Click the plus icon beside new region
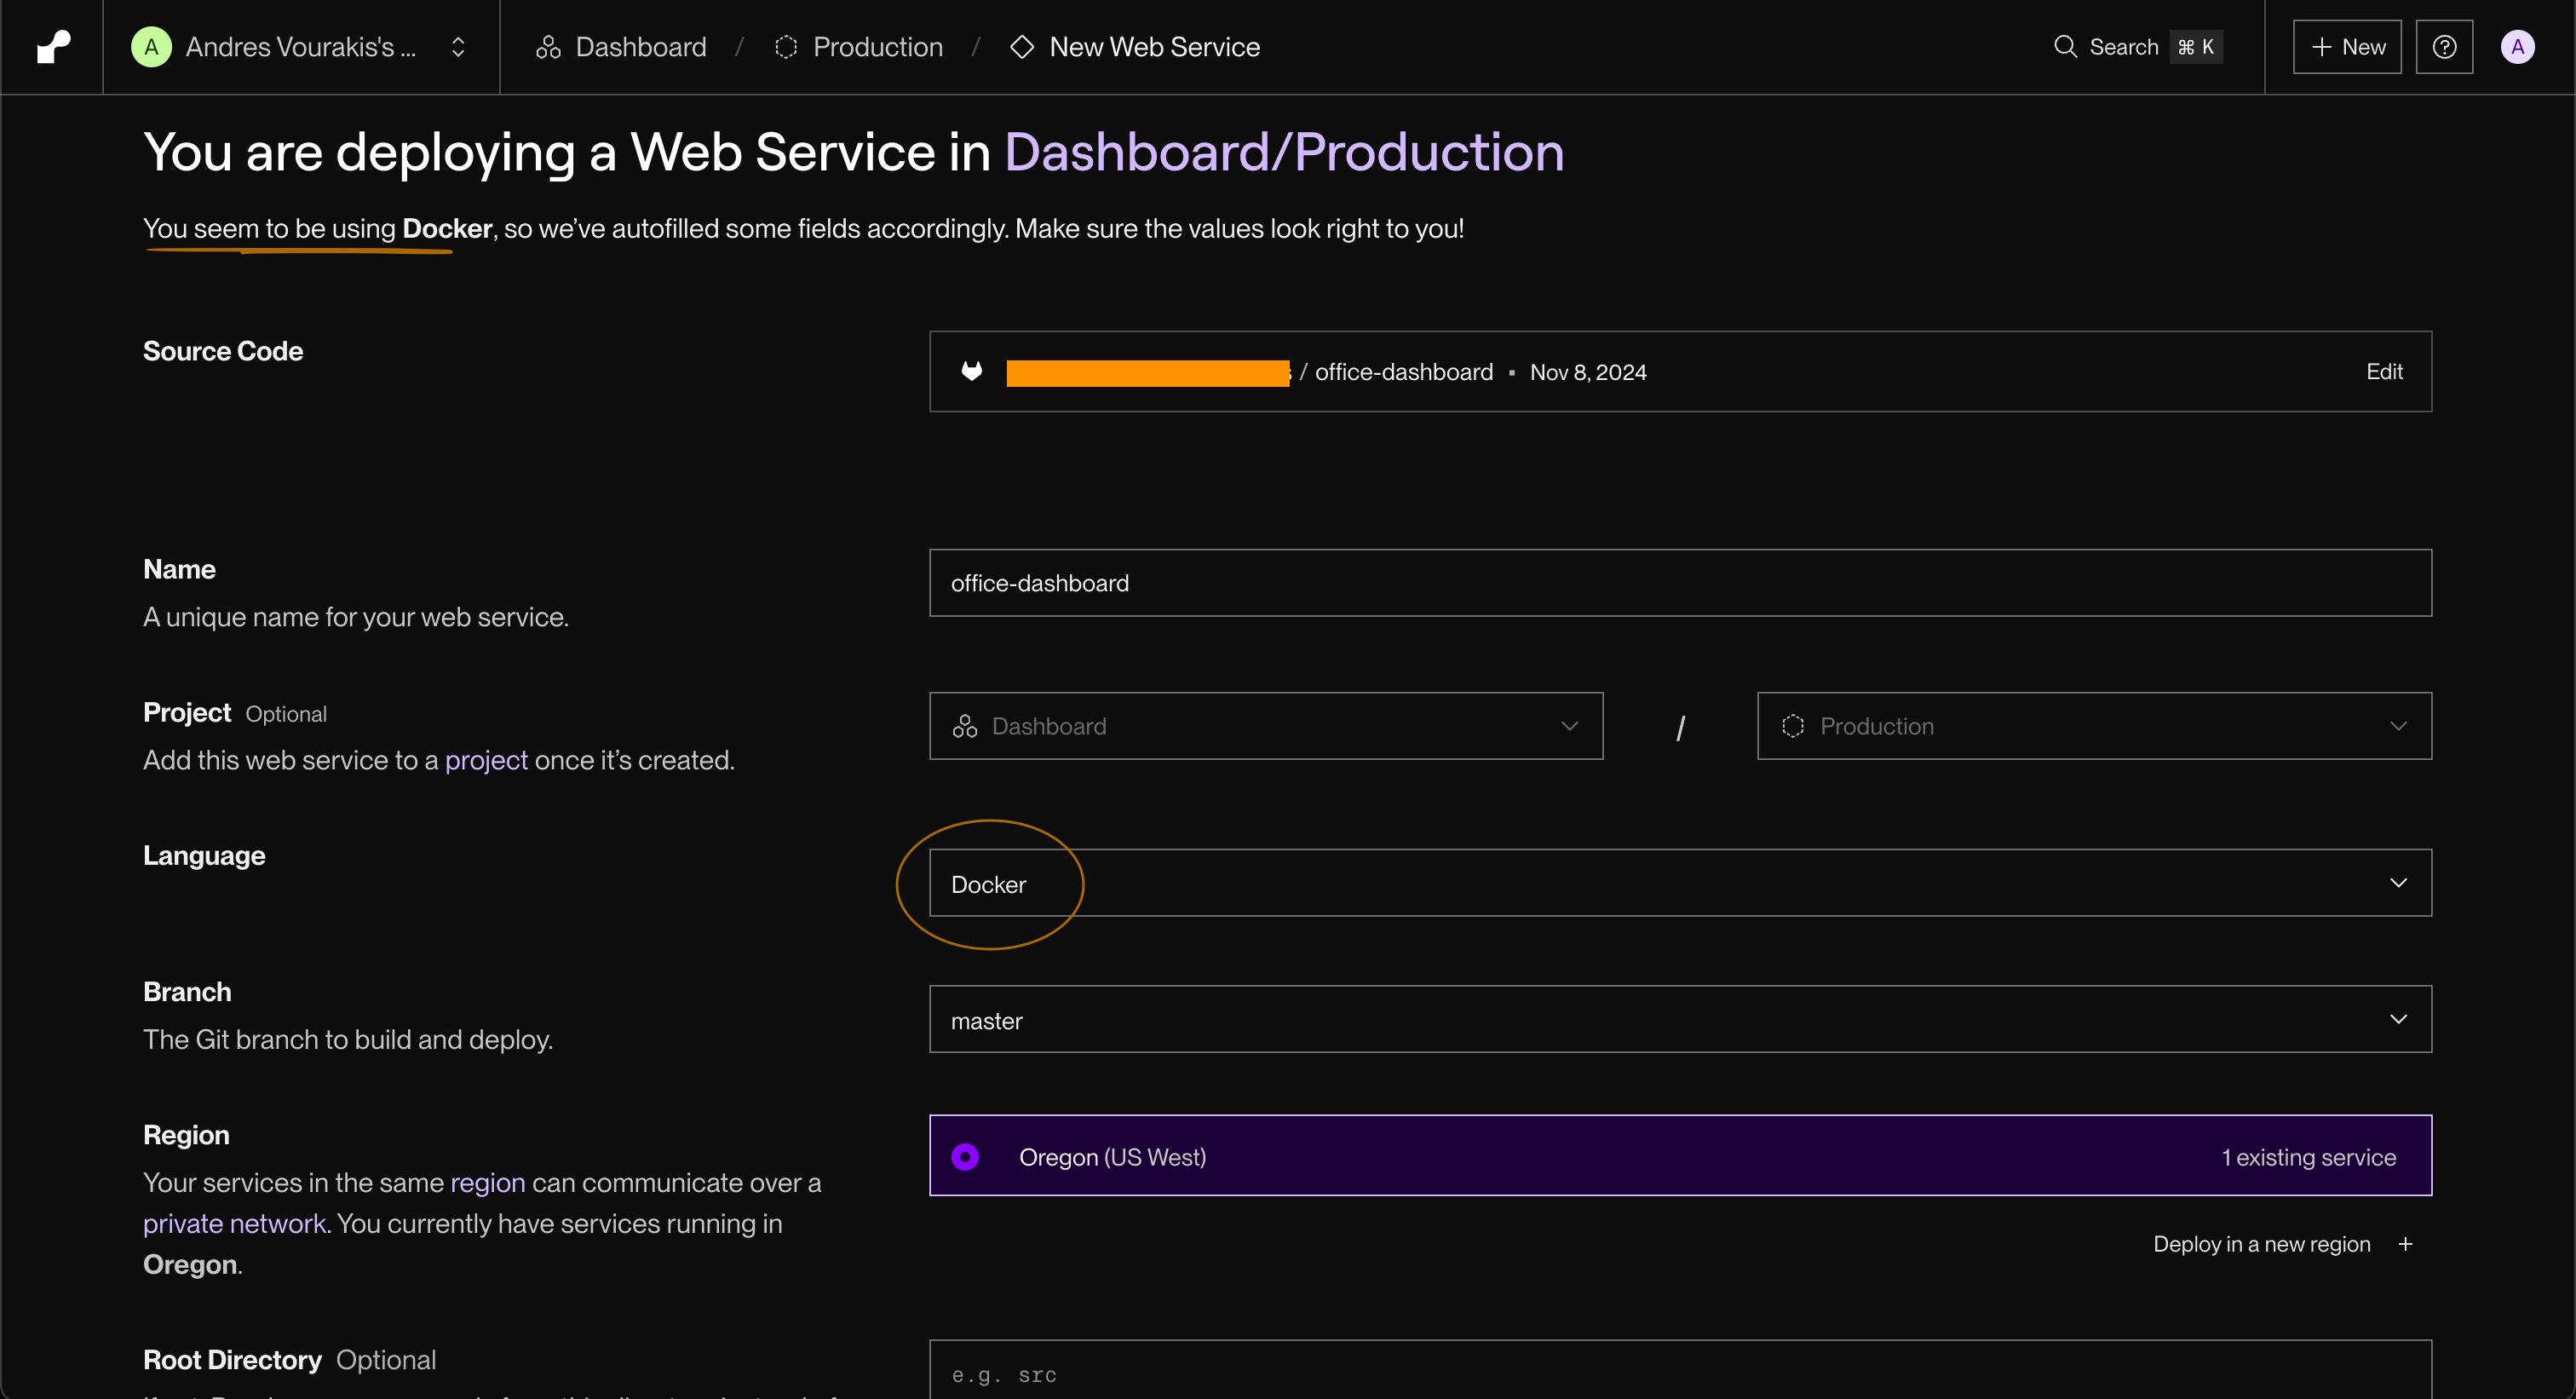This screenshot has height=1399, width=2576. (x=2405, y=1244)
